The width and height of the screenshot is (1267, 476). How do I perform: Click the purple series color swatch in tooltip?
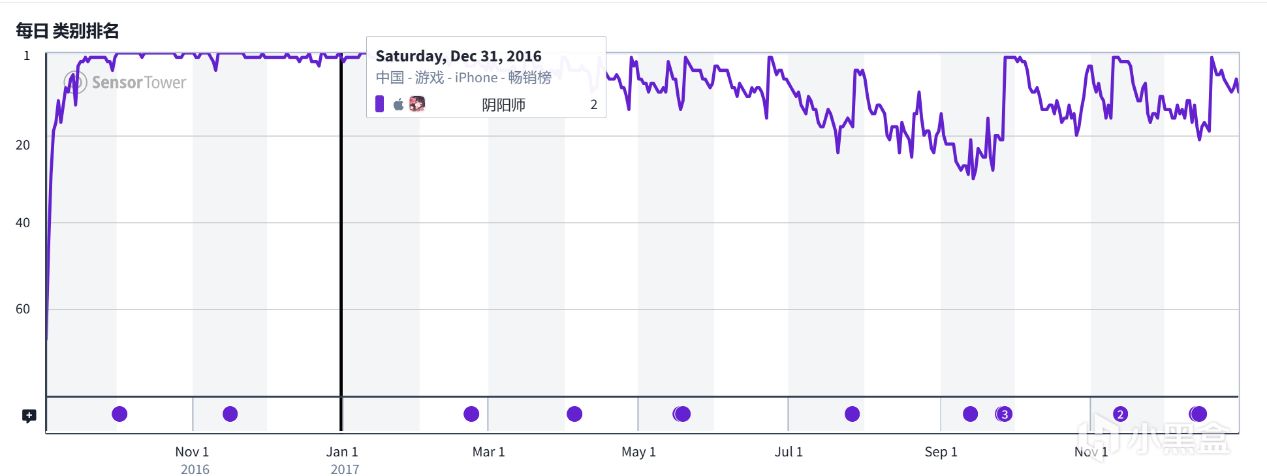[x=380, y=104]
